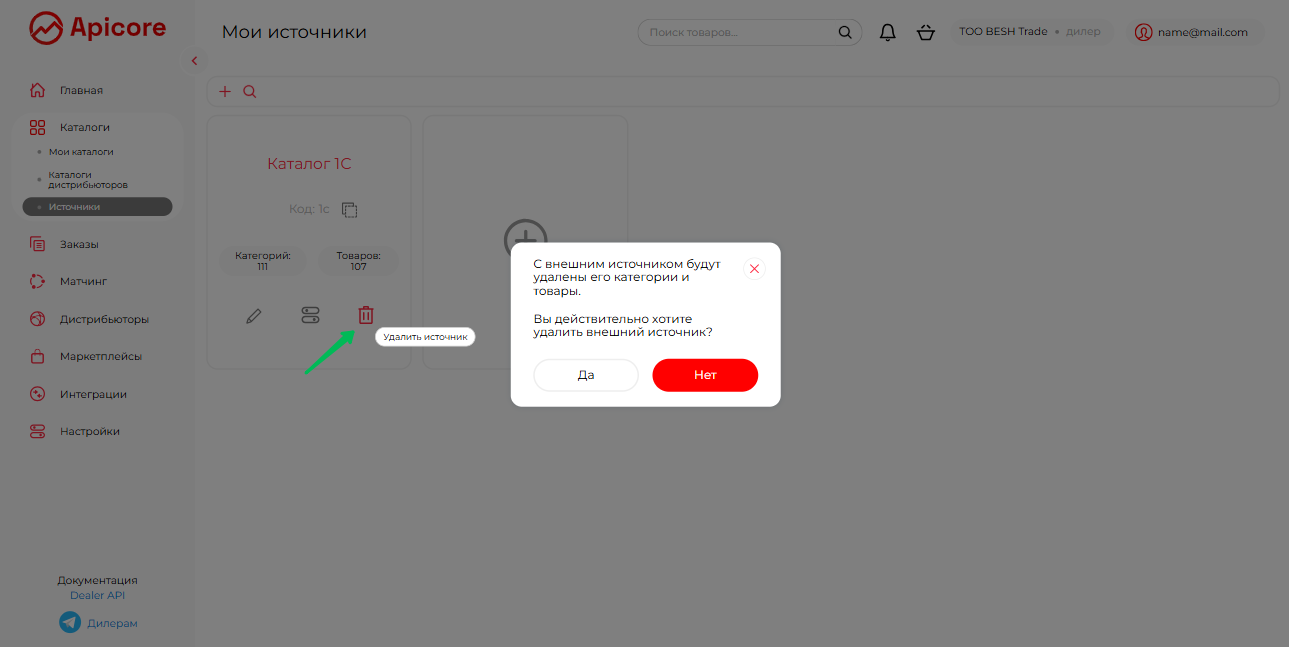The width and height of the screenshot is (1289, 647).
Task: Expand the Каталоги menu section
Action: pos(84,127)
